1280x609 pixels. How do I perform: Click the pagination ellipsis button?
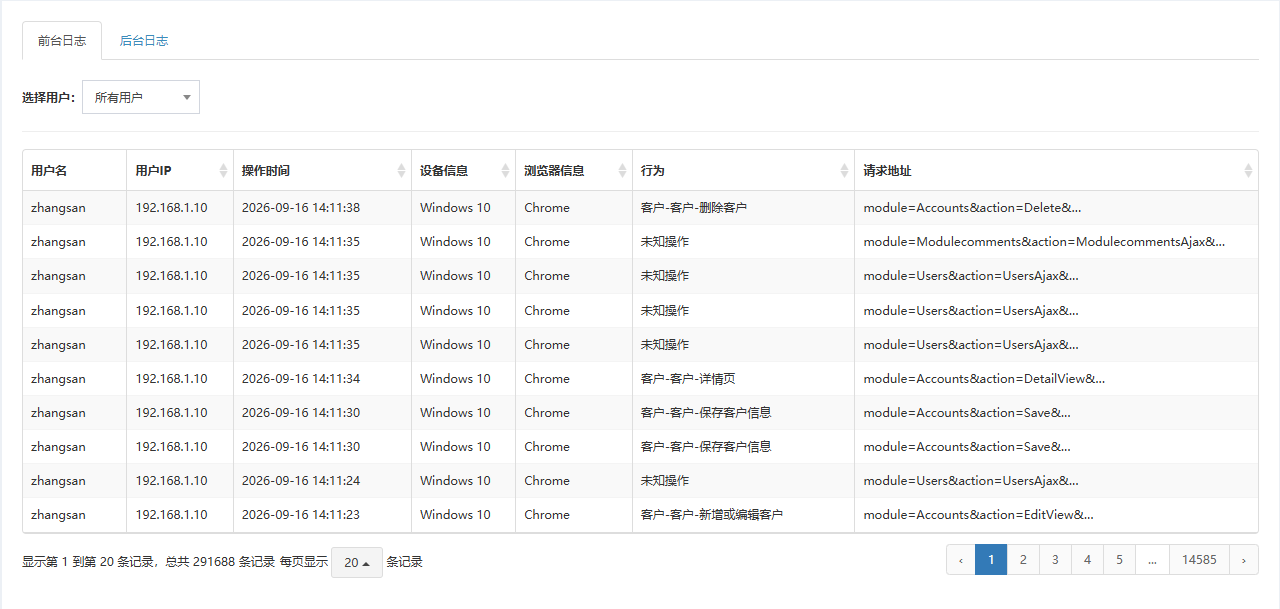pyautogui.click(x=1152, y=560)
